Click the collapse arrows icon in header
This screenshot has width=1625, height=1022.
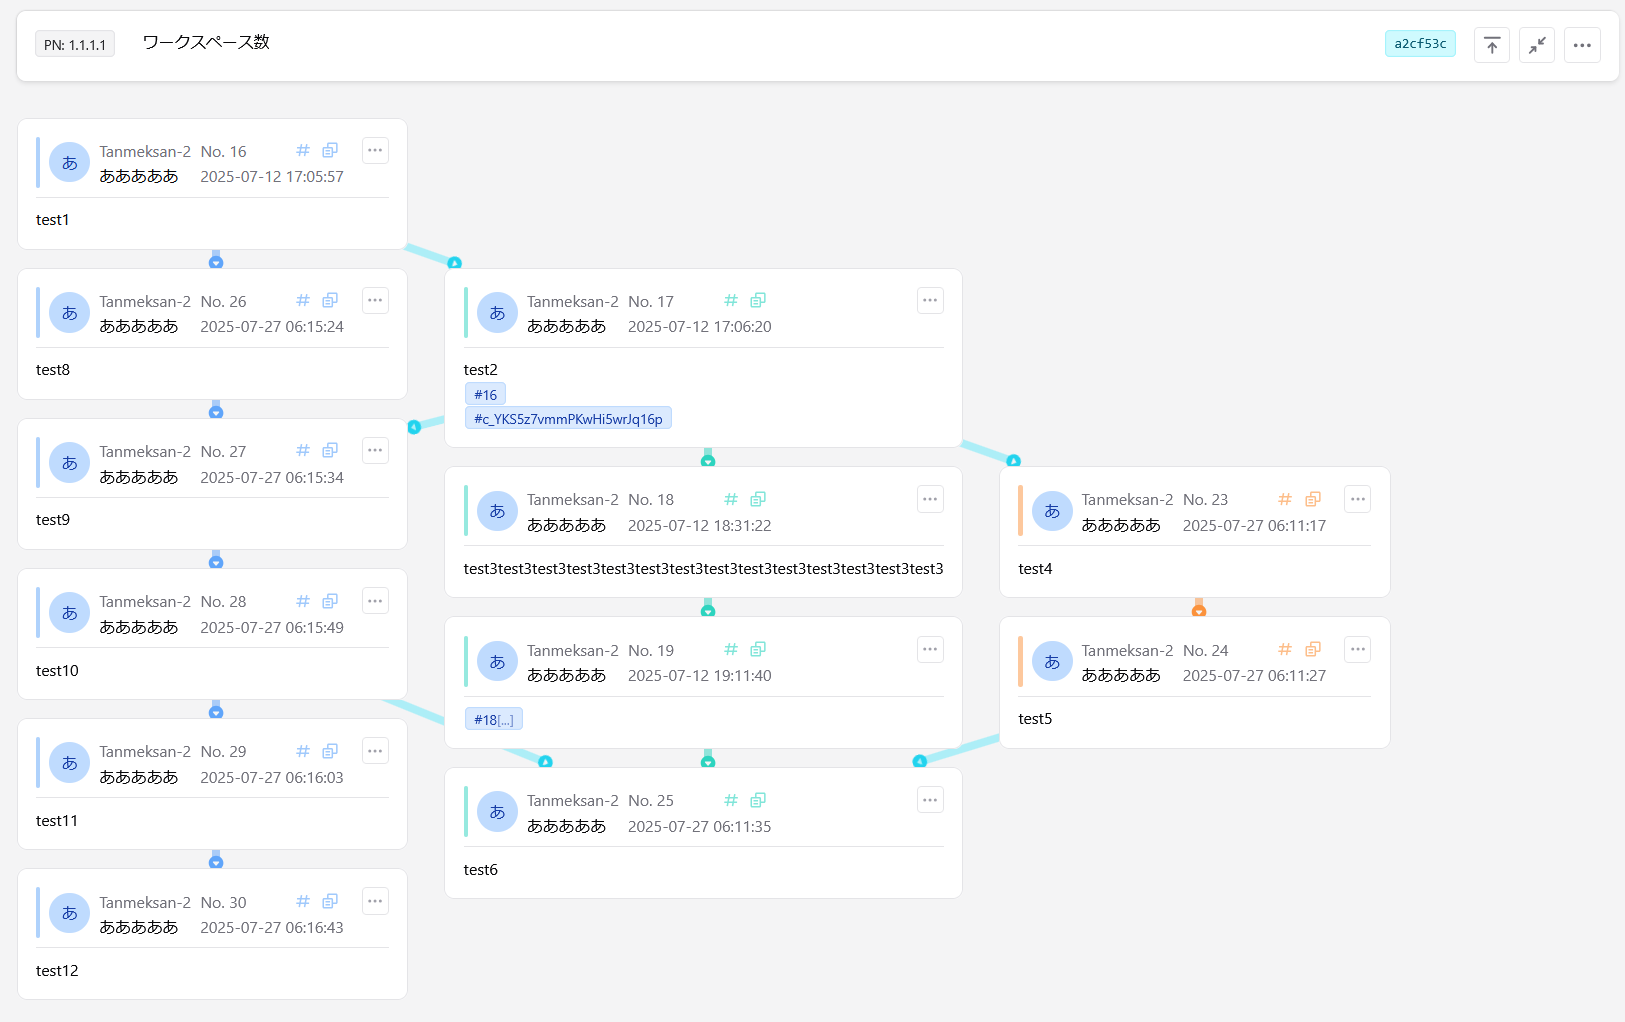point(1536,45)
